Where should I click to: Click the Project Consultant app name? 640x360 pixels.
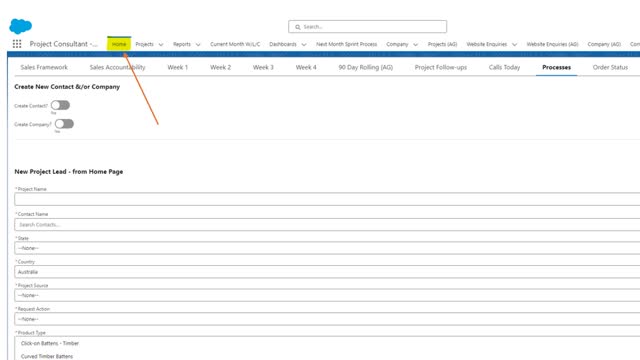pos(63,44)
